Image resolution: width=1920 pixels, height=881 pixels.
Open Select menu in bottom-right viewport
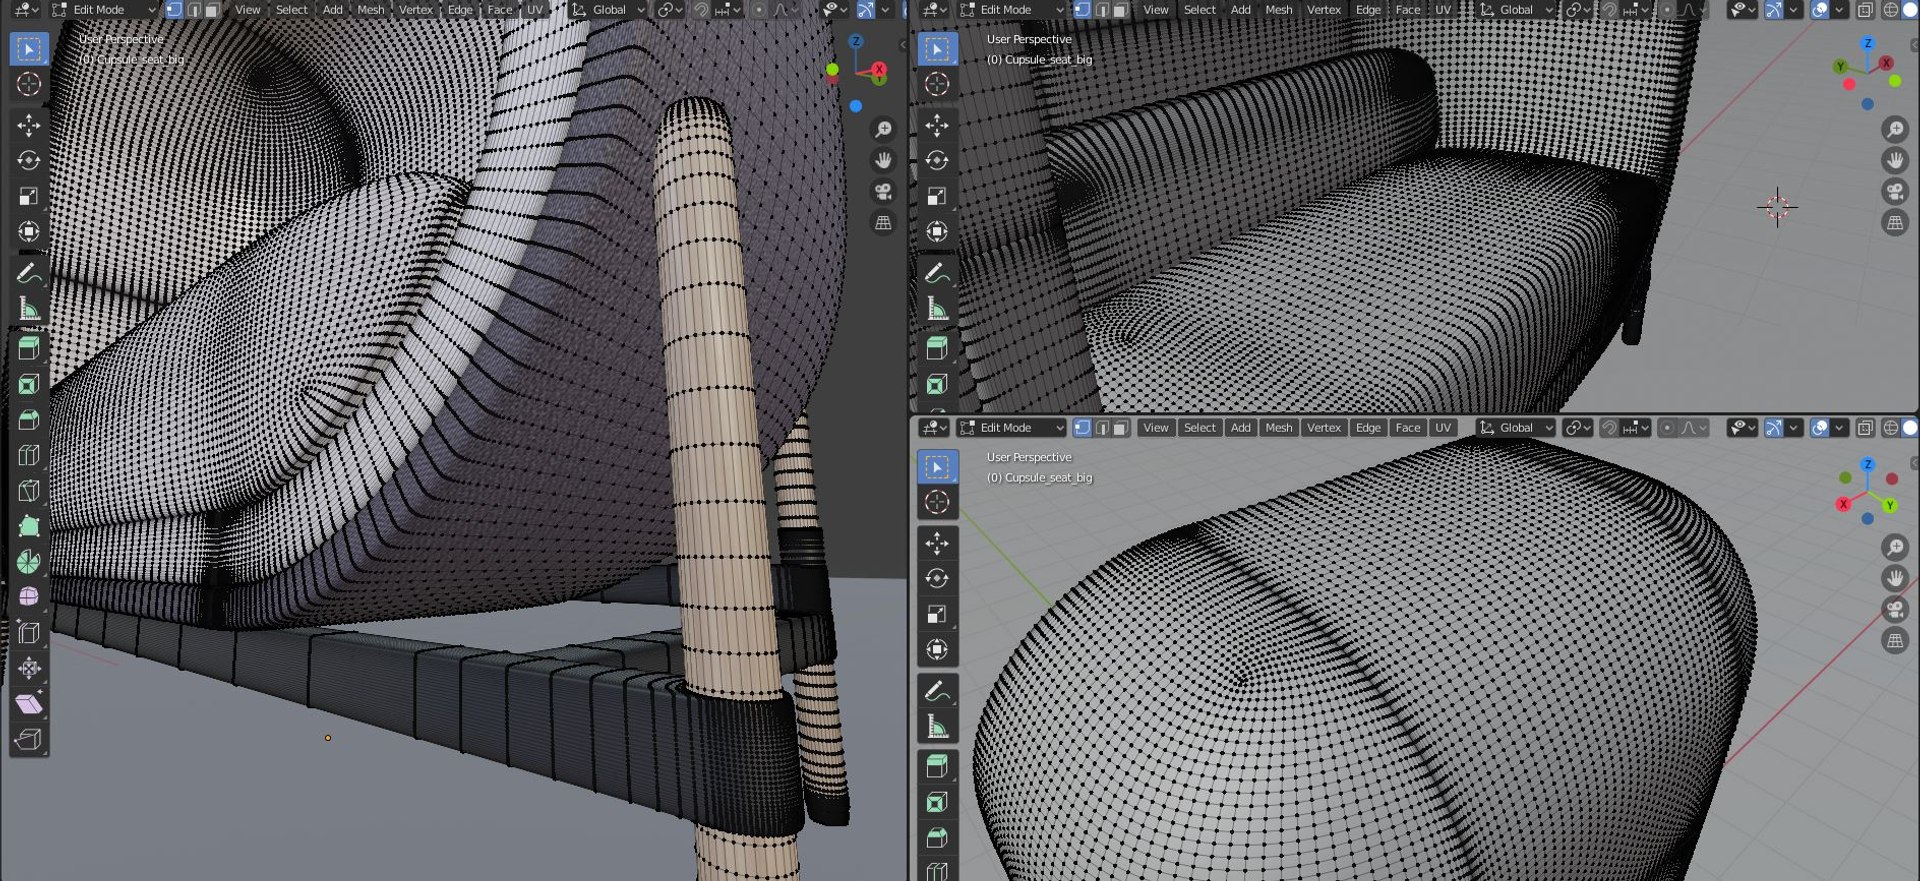pyautogui.click(x=1200, y=428)
